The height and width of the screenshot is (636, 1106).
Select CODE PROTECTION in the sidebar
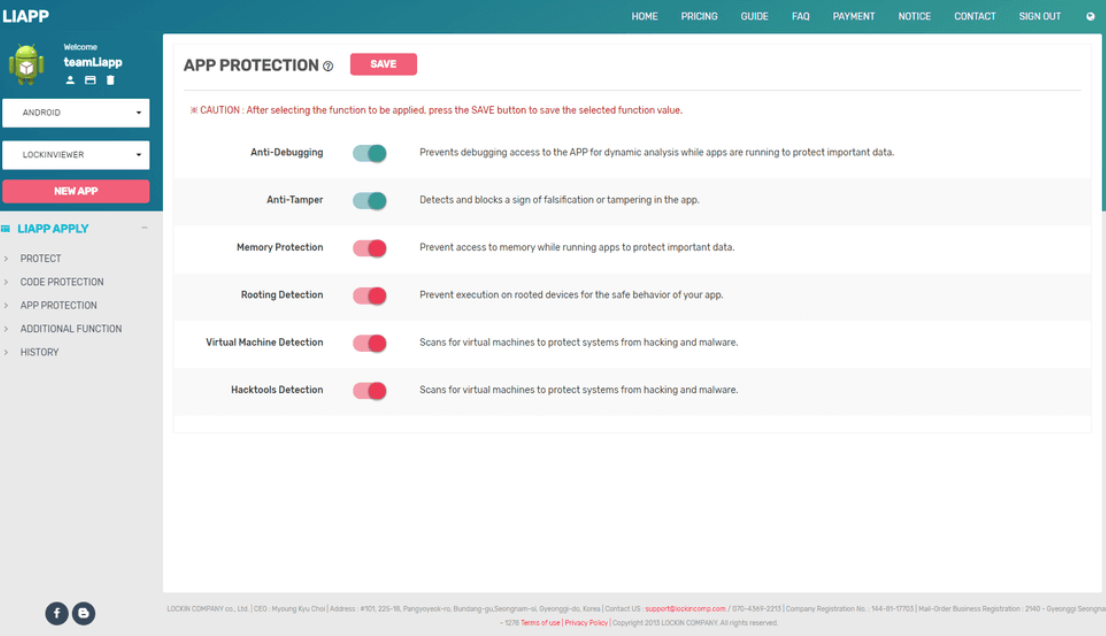tap(62, 282)
